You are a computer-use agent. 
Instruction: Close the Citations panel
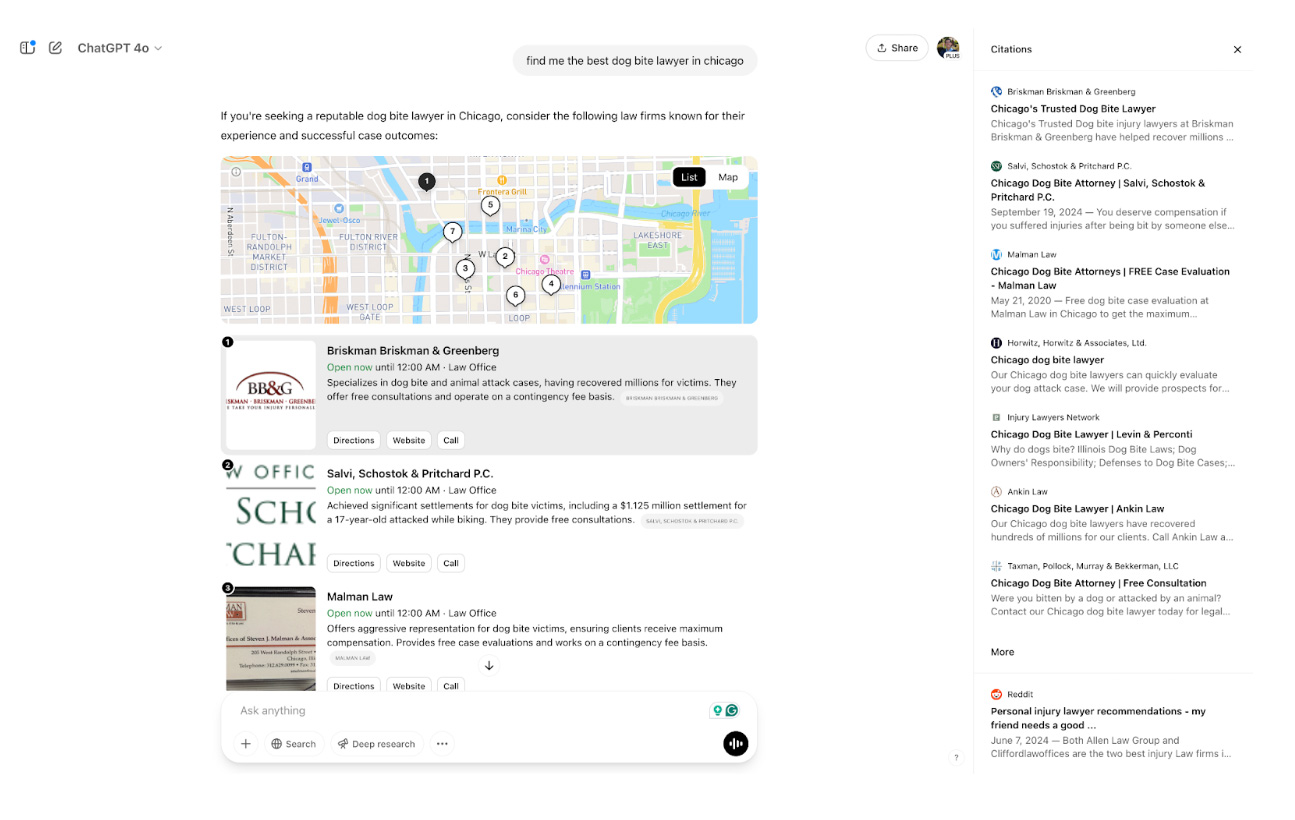(x=1237, y=49)
